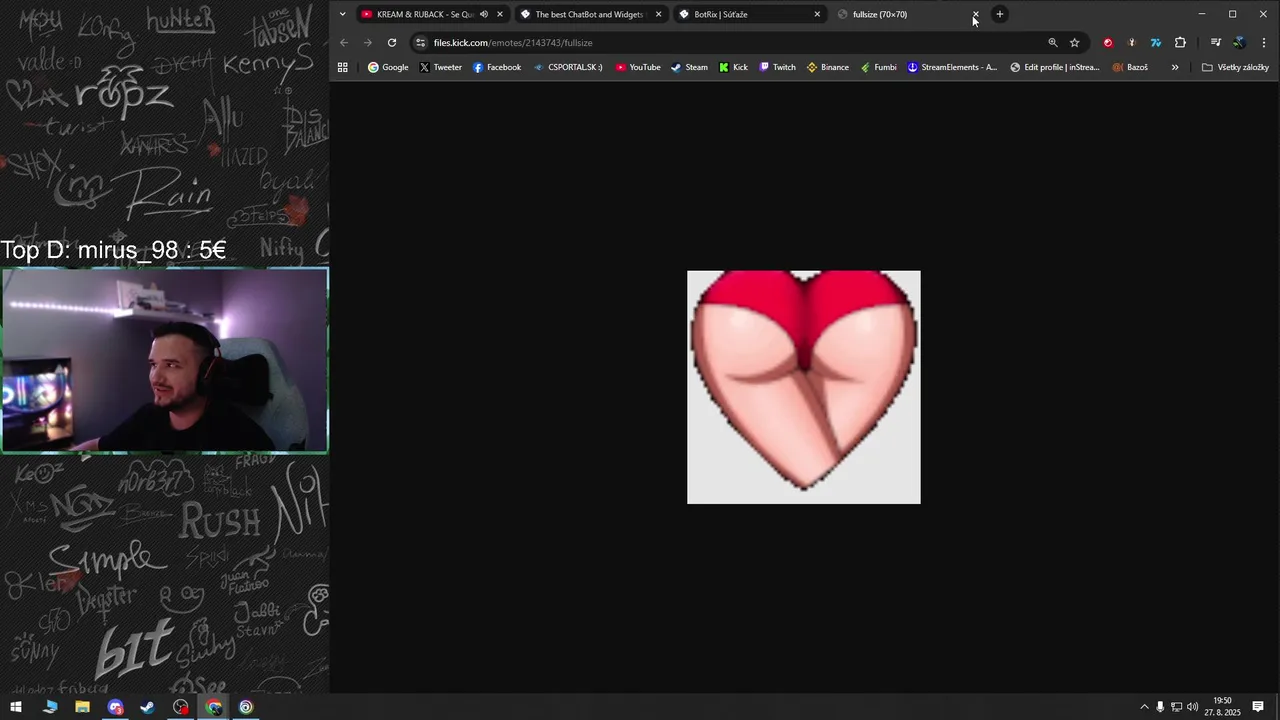This screenshot has width=1280, height=720.
Task: Close The best ChatBot and Widgets tab
Action: click(x=658, y=14)
